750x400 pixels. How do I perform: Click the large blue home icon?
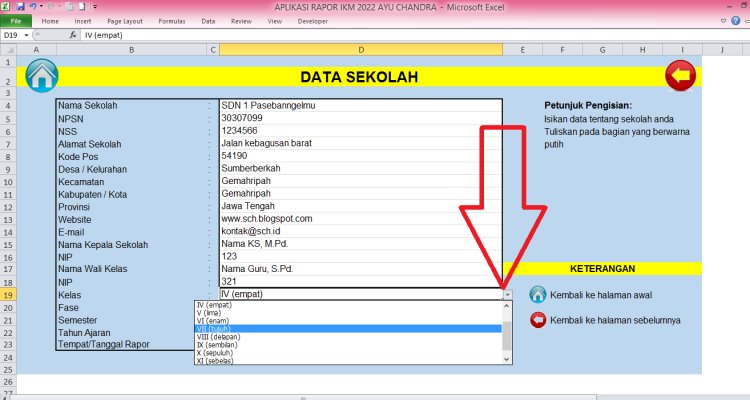point(43,75)
